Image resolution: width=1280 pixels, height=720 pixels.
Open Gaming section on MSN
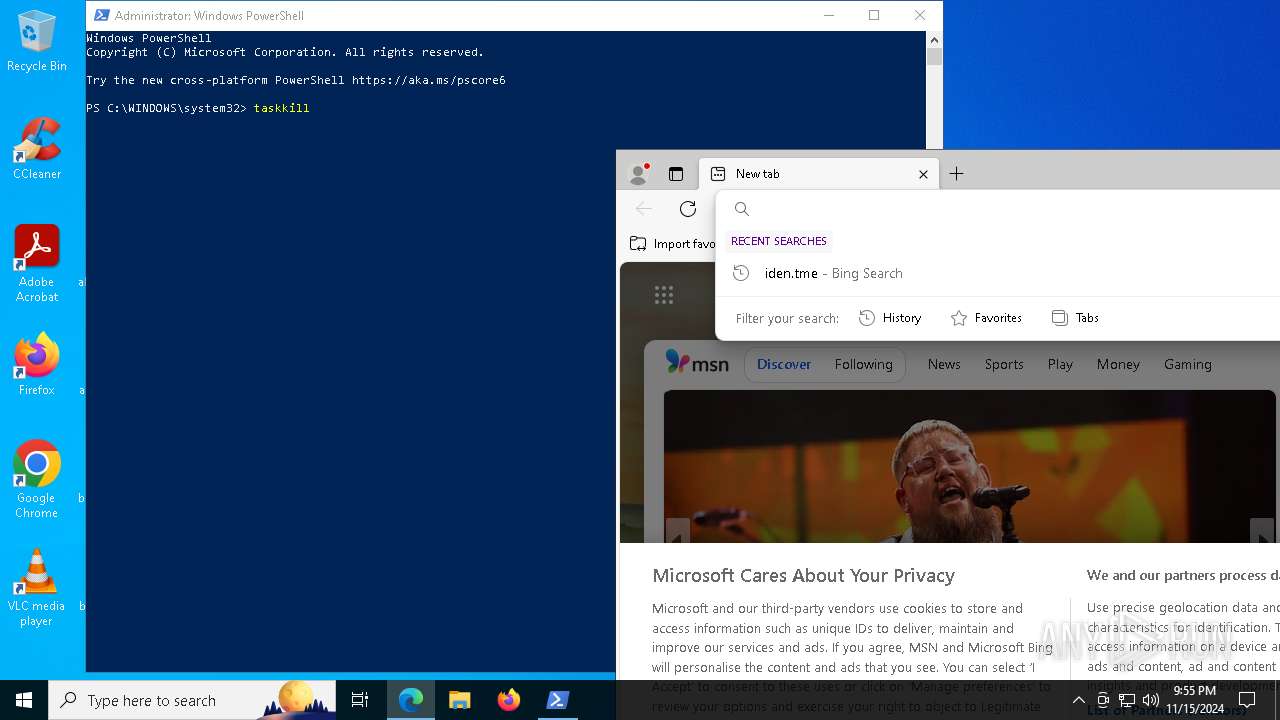point(1188,364)
